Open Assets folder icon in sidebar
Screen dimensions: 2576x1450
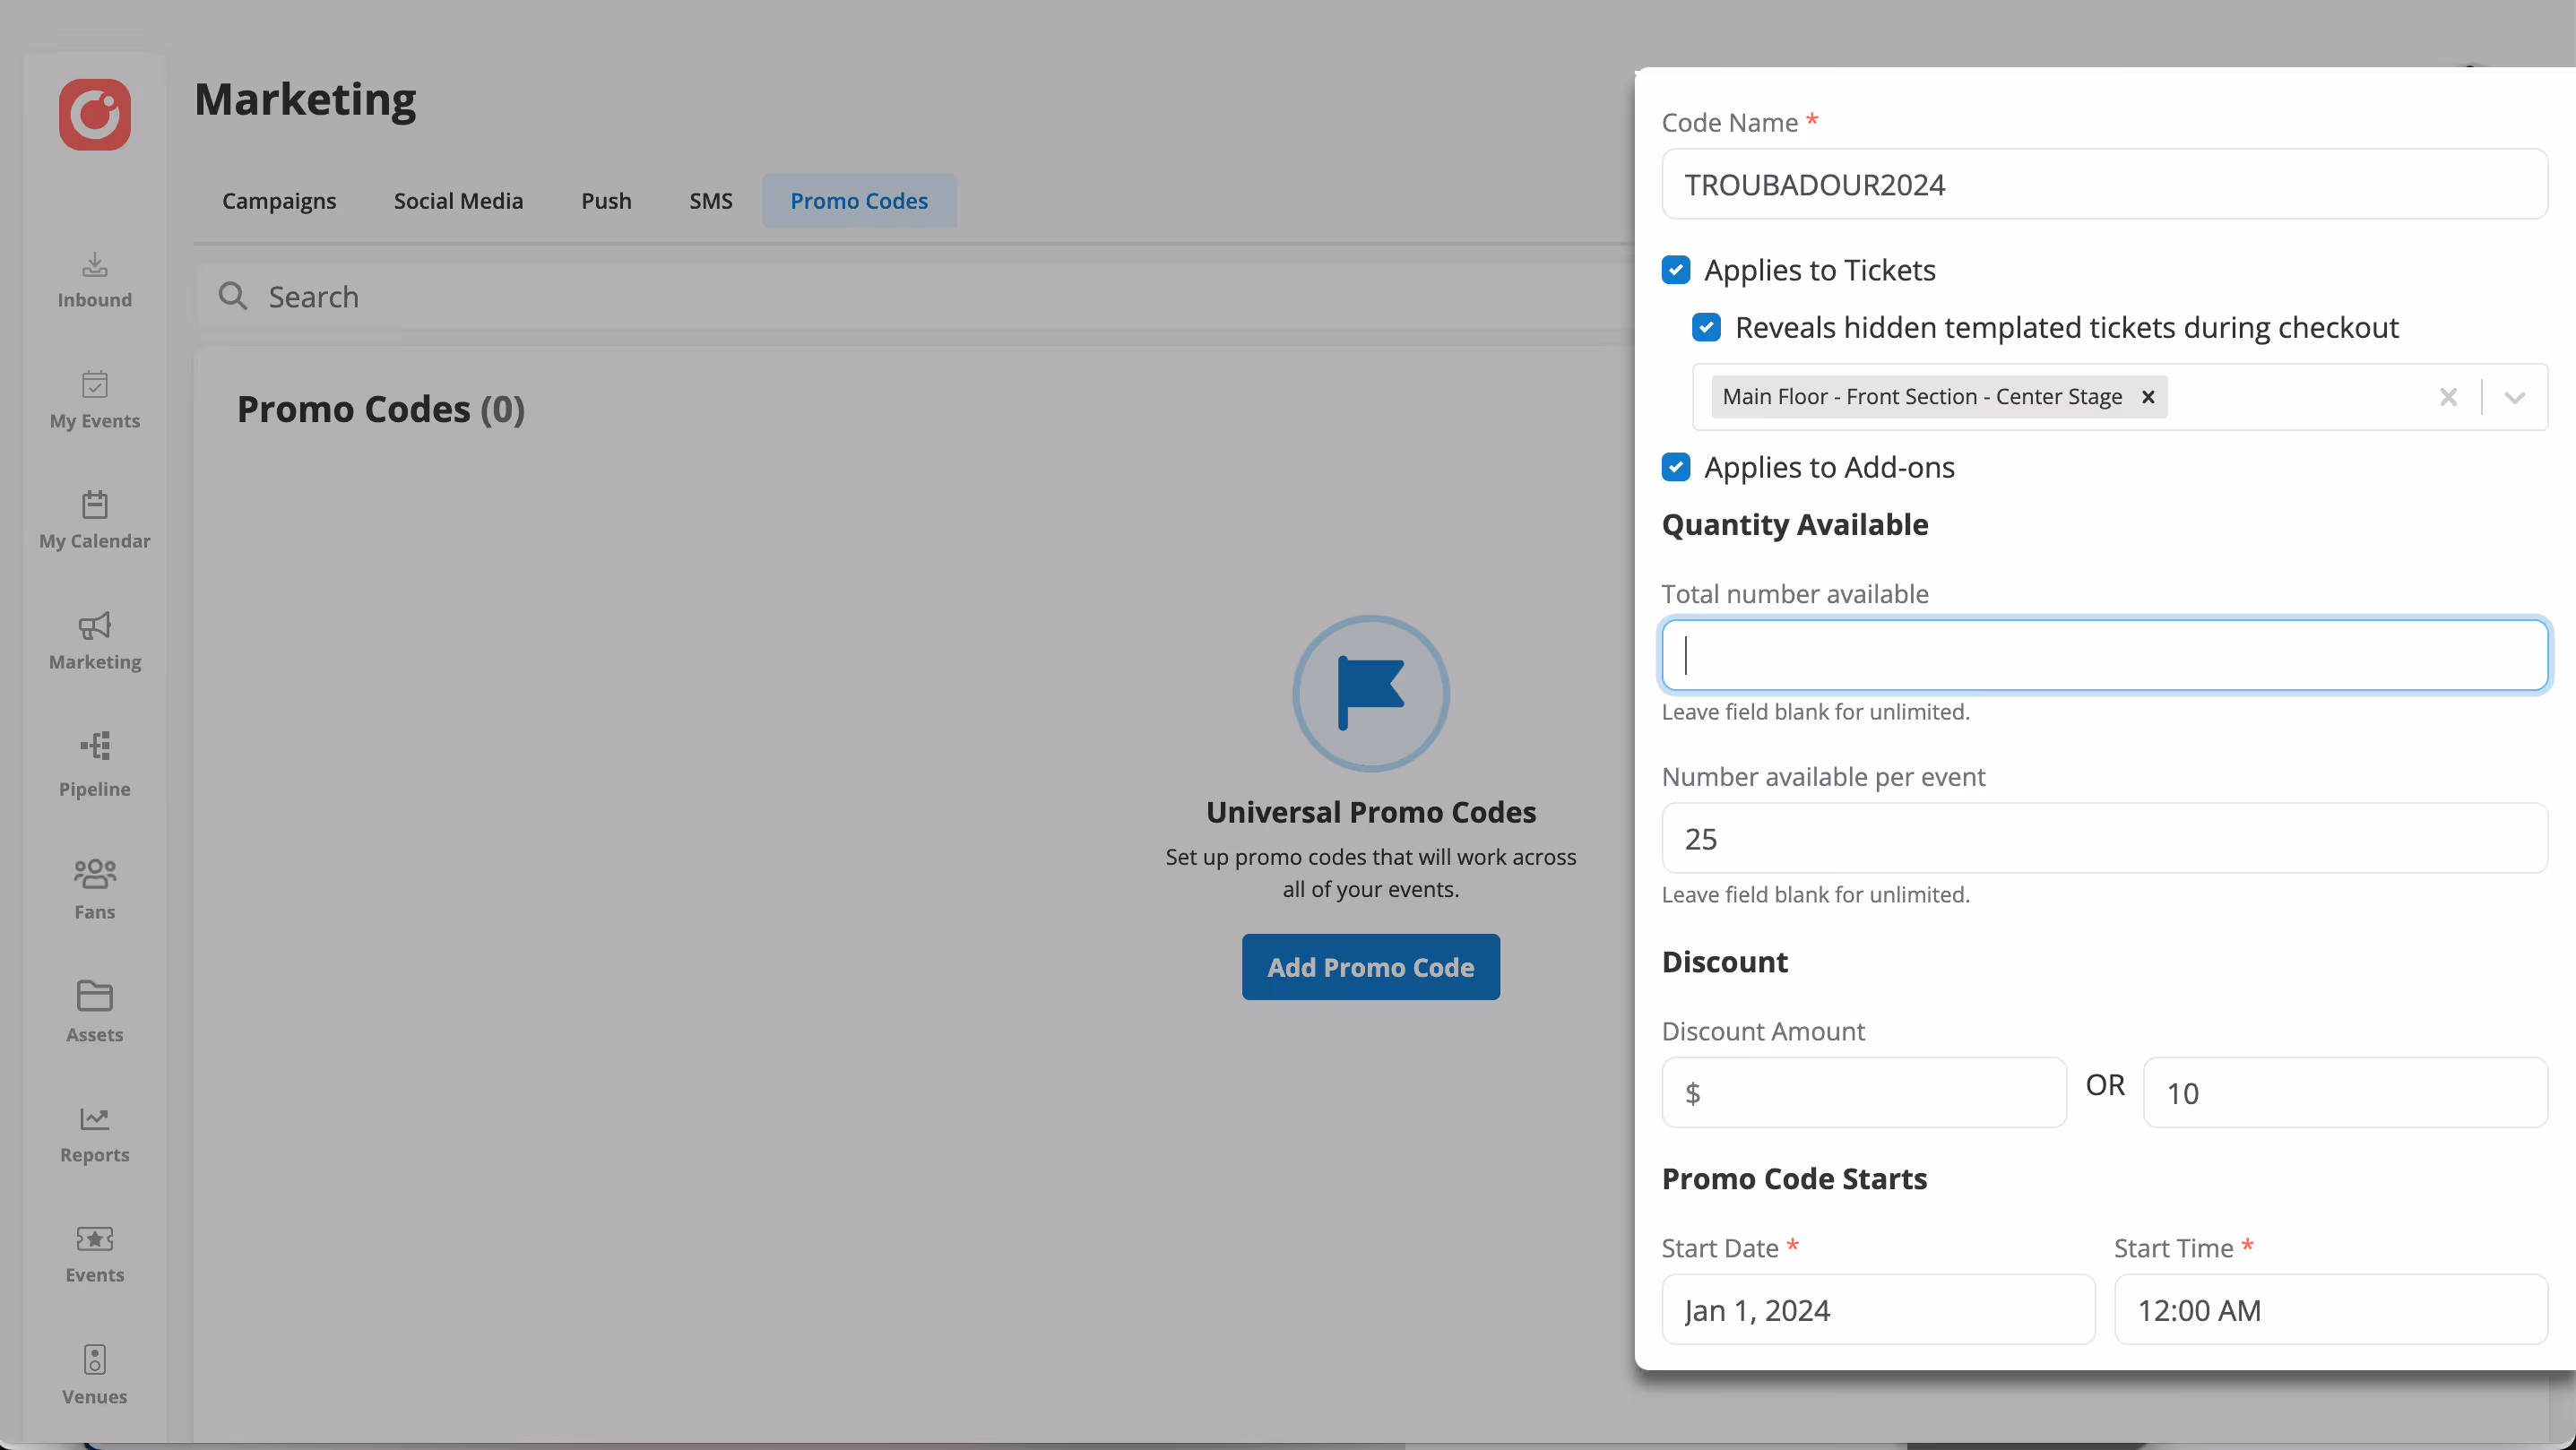click(x=94, y=1010)
